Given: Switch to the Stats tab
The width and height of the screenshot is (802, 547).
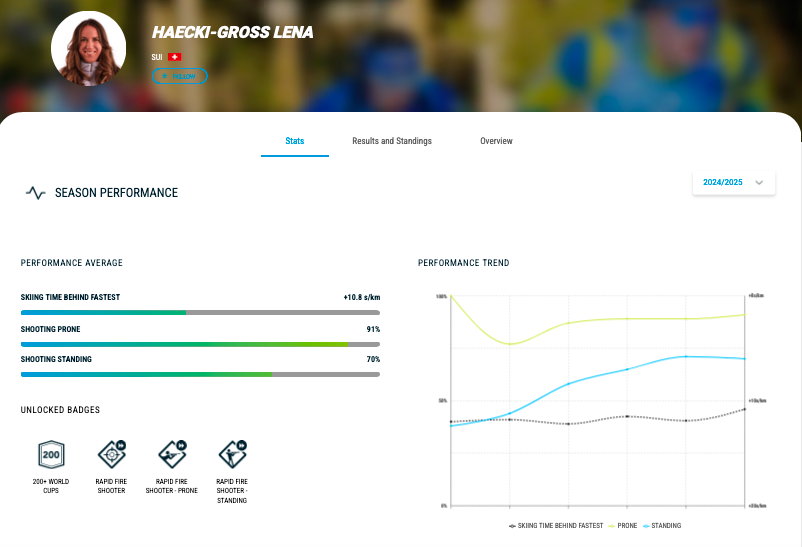Looking at the screenshot, I should (x=294, y=141).
